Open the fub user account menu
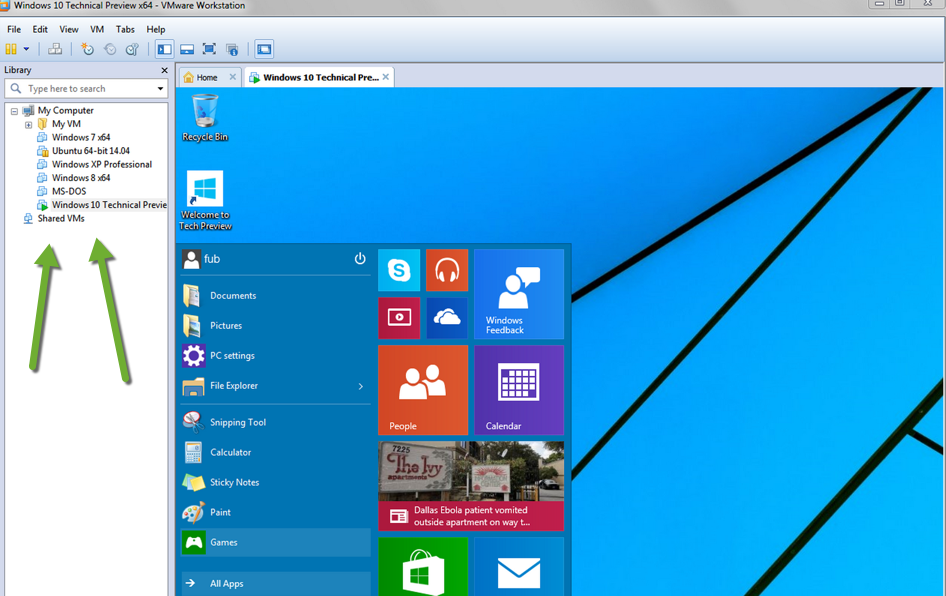Viewport: 946px width, 596px height. pos(202,259)
